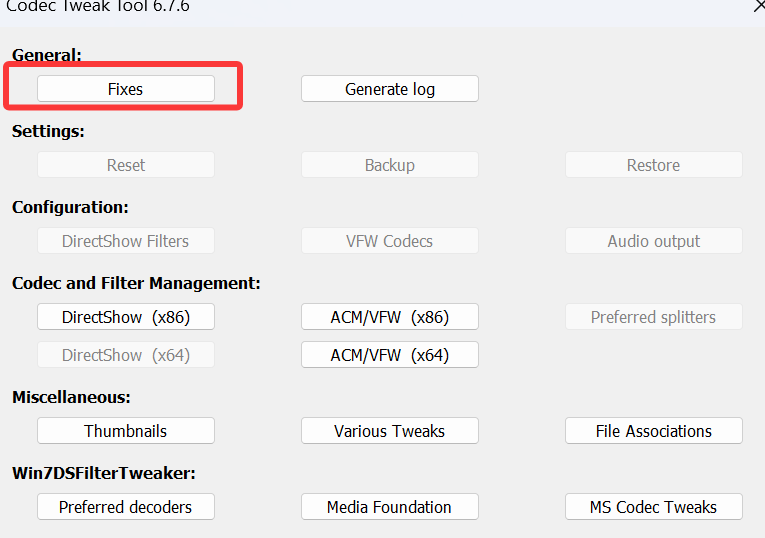
Task: Close the Codec Tweak Tool window
Action: [757, 6]
